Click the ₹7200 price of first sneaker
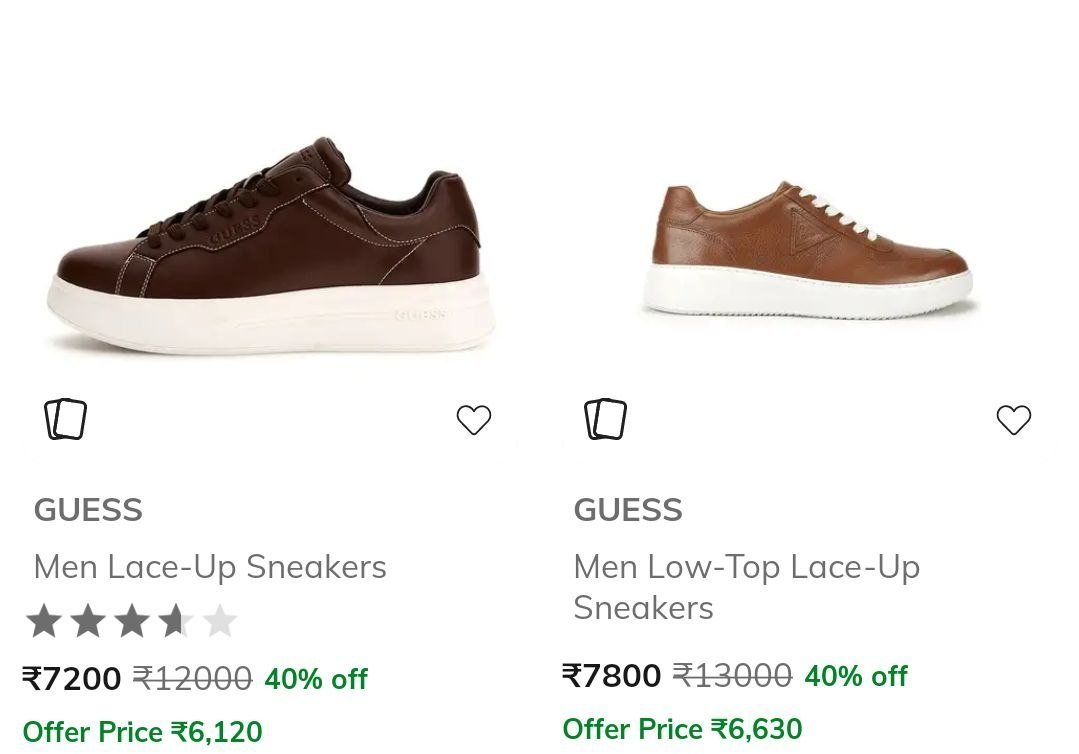 72,678
